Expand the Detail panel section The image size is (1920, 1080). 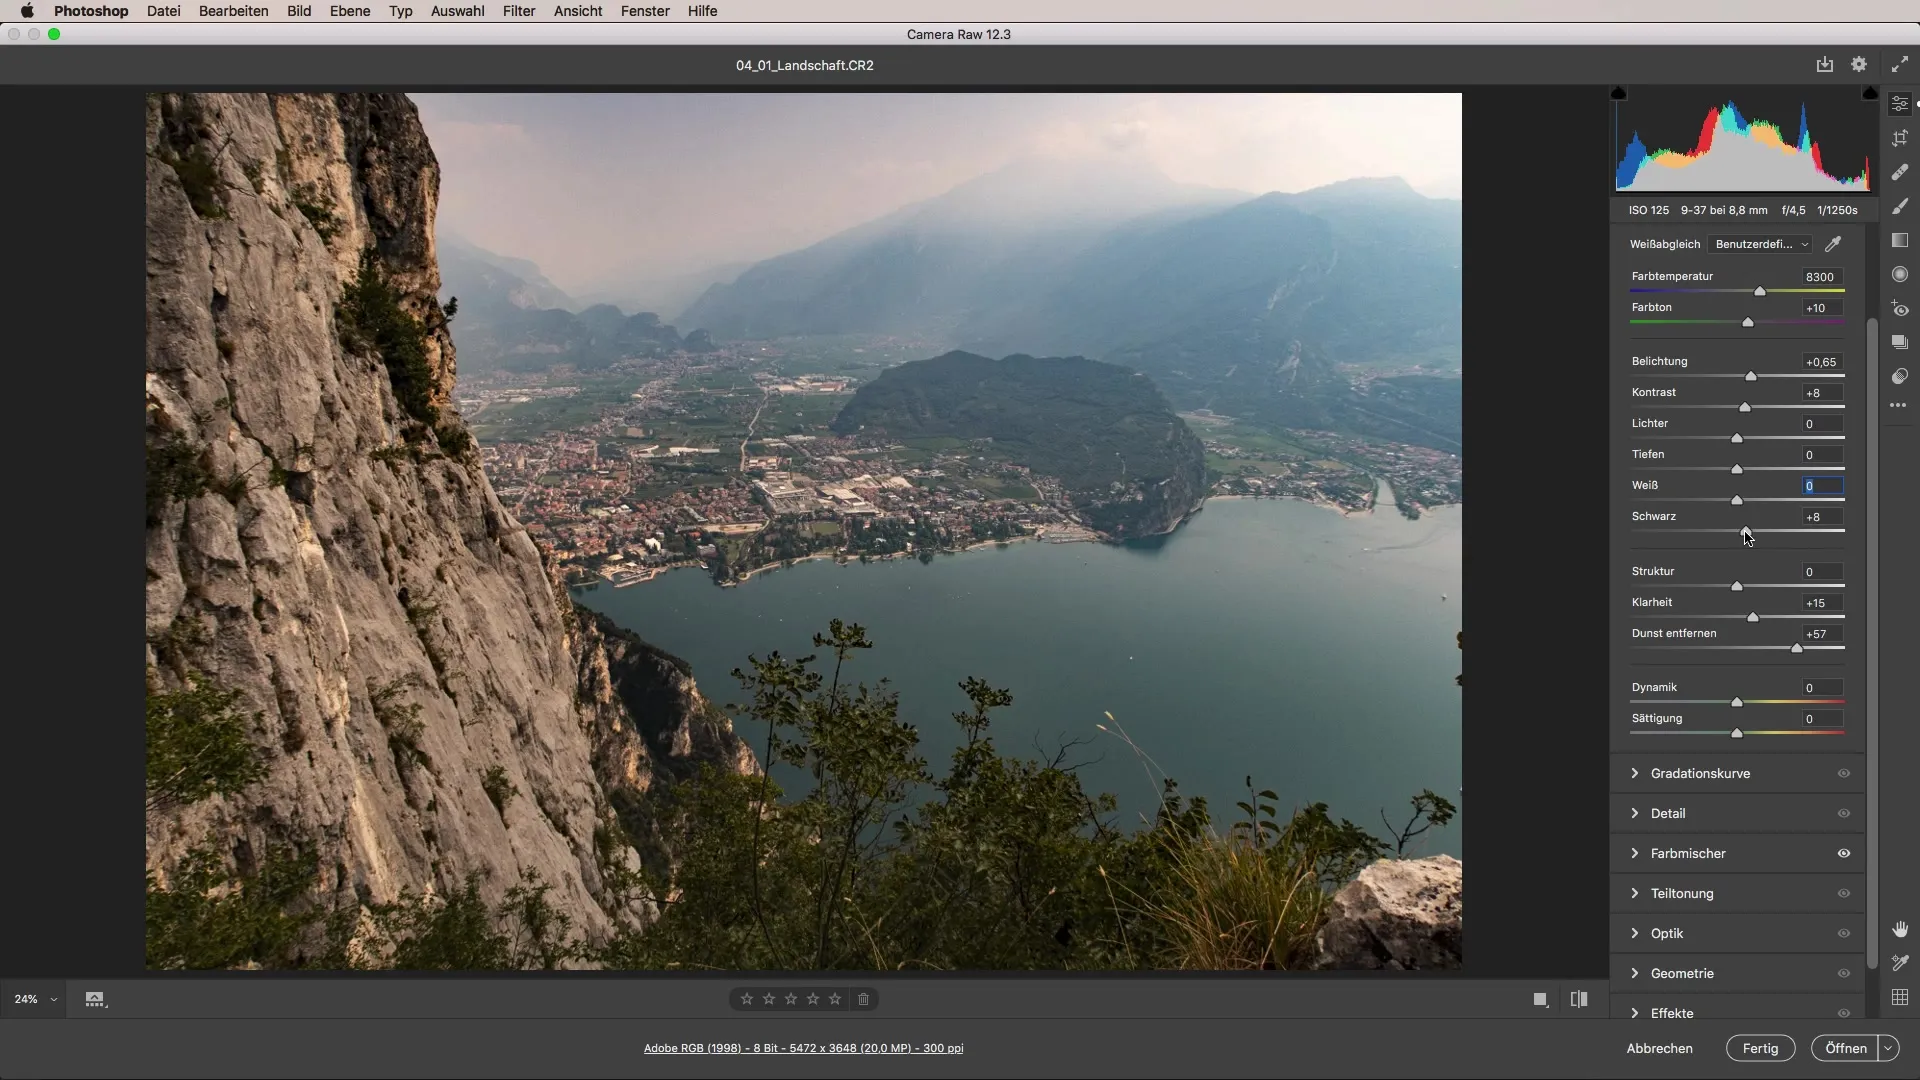pos(1667,813)
